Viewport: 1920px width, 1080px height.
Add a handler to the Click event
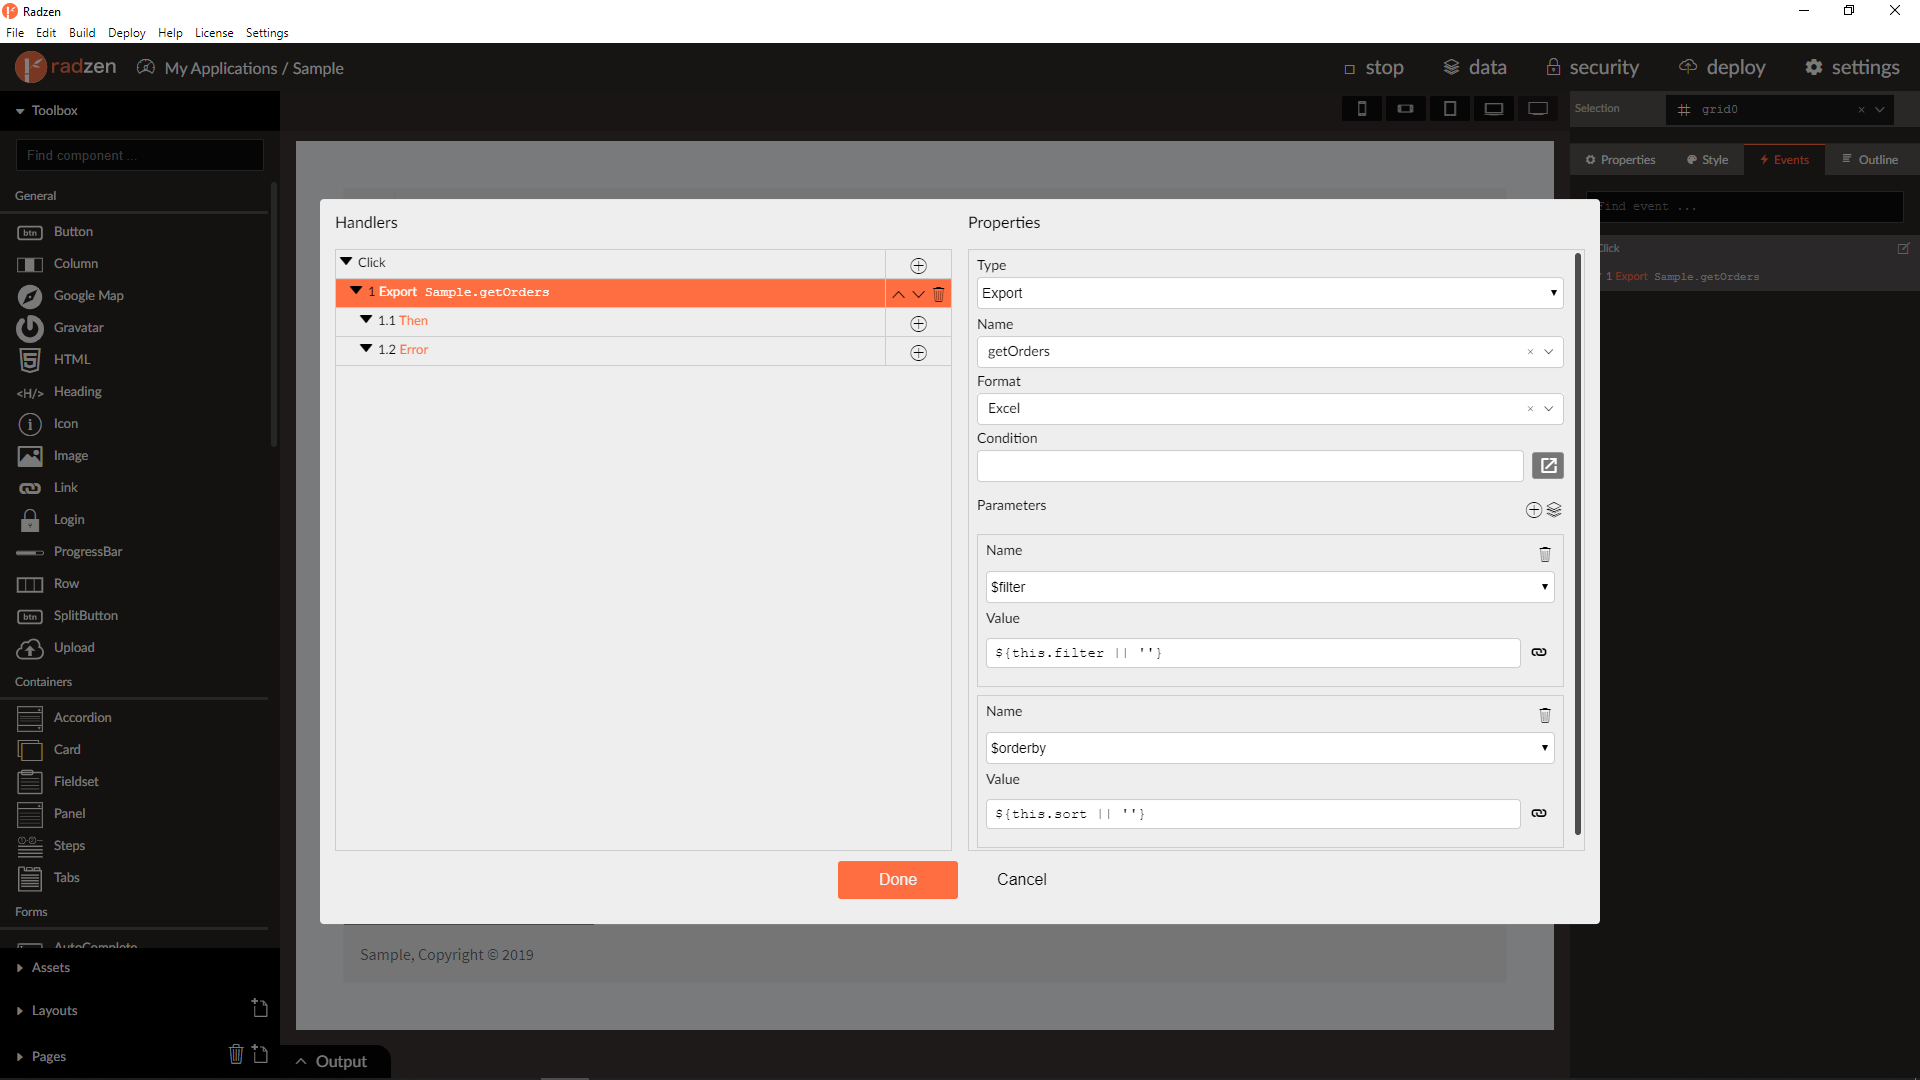[918, 266]
